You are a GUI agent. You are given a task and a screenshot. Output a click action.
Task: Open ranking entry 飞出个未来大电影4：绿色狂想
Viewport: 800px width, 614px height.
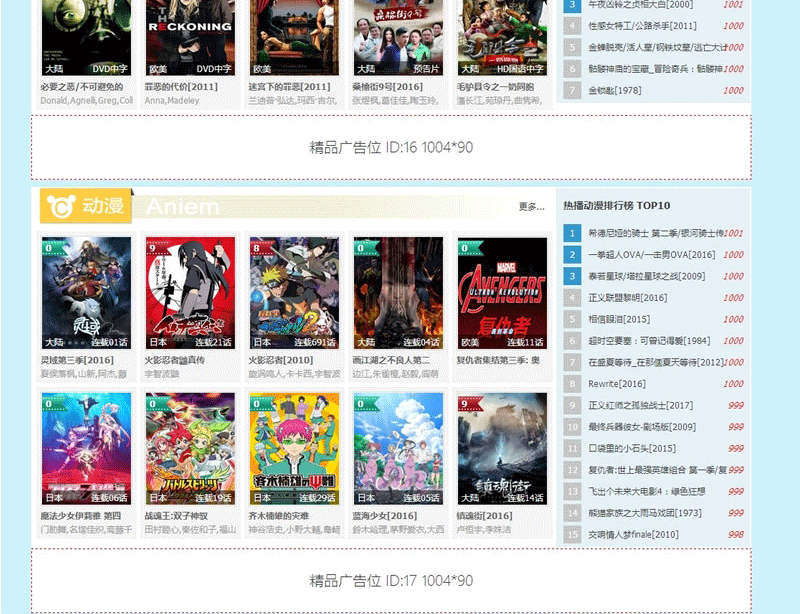(x=647, y=491)
